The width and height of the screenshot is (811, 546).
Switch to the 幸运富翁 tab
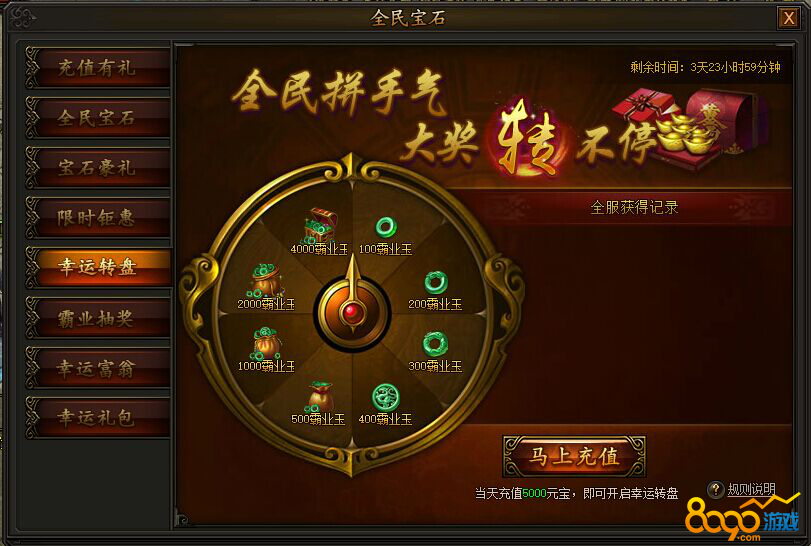[98, 368]
